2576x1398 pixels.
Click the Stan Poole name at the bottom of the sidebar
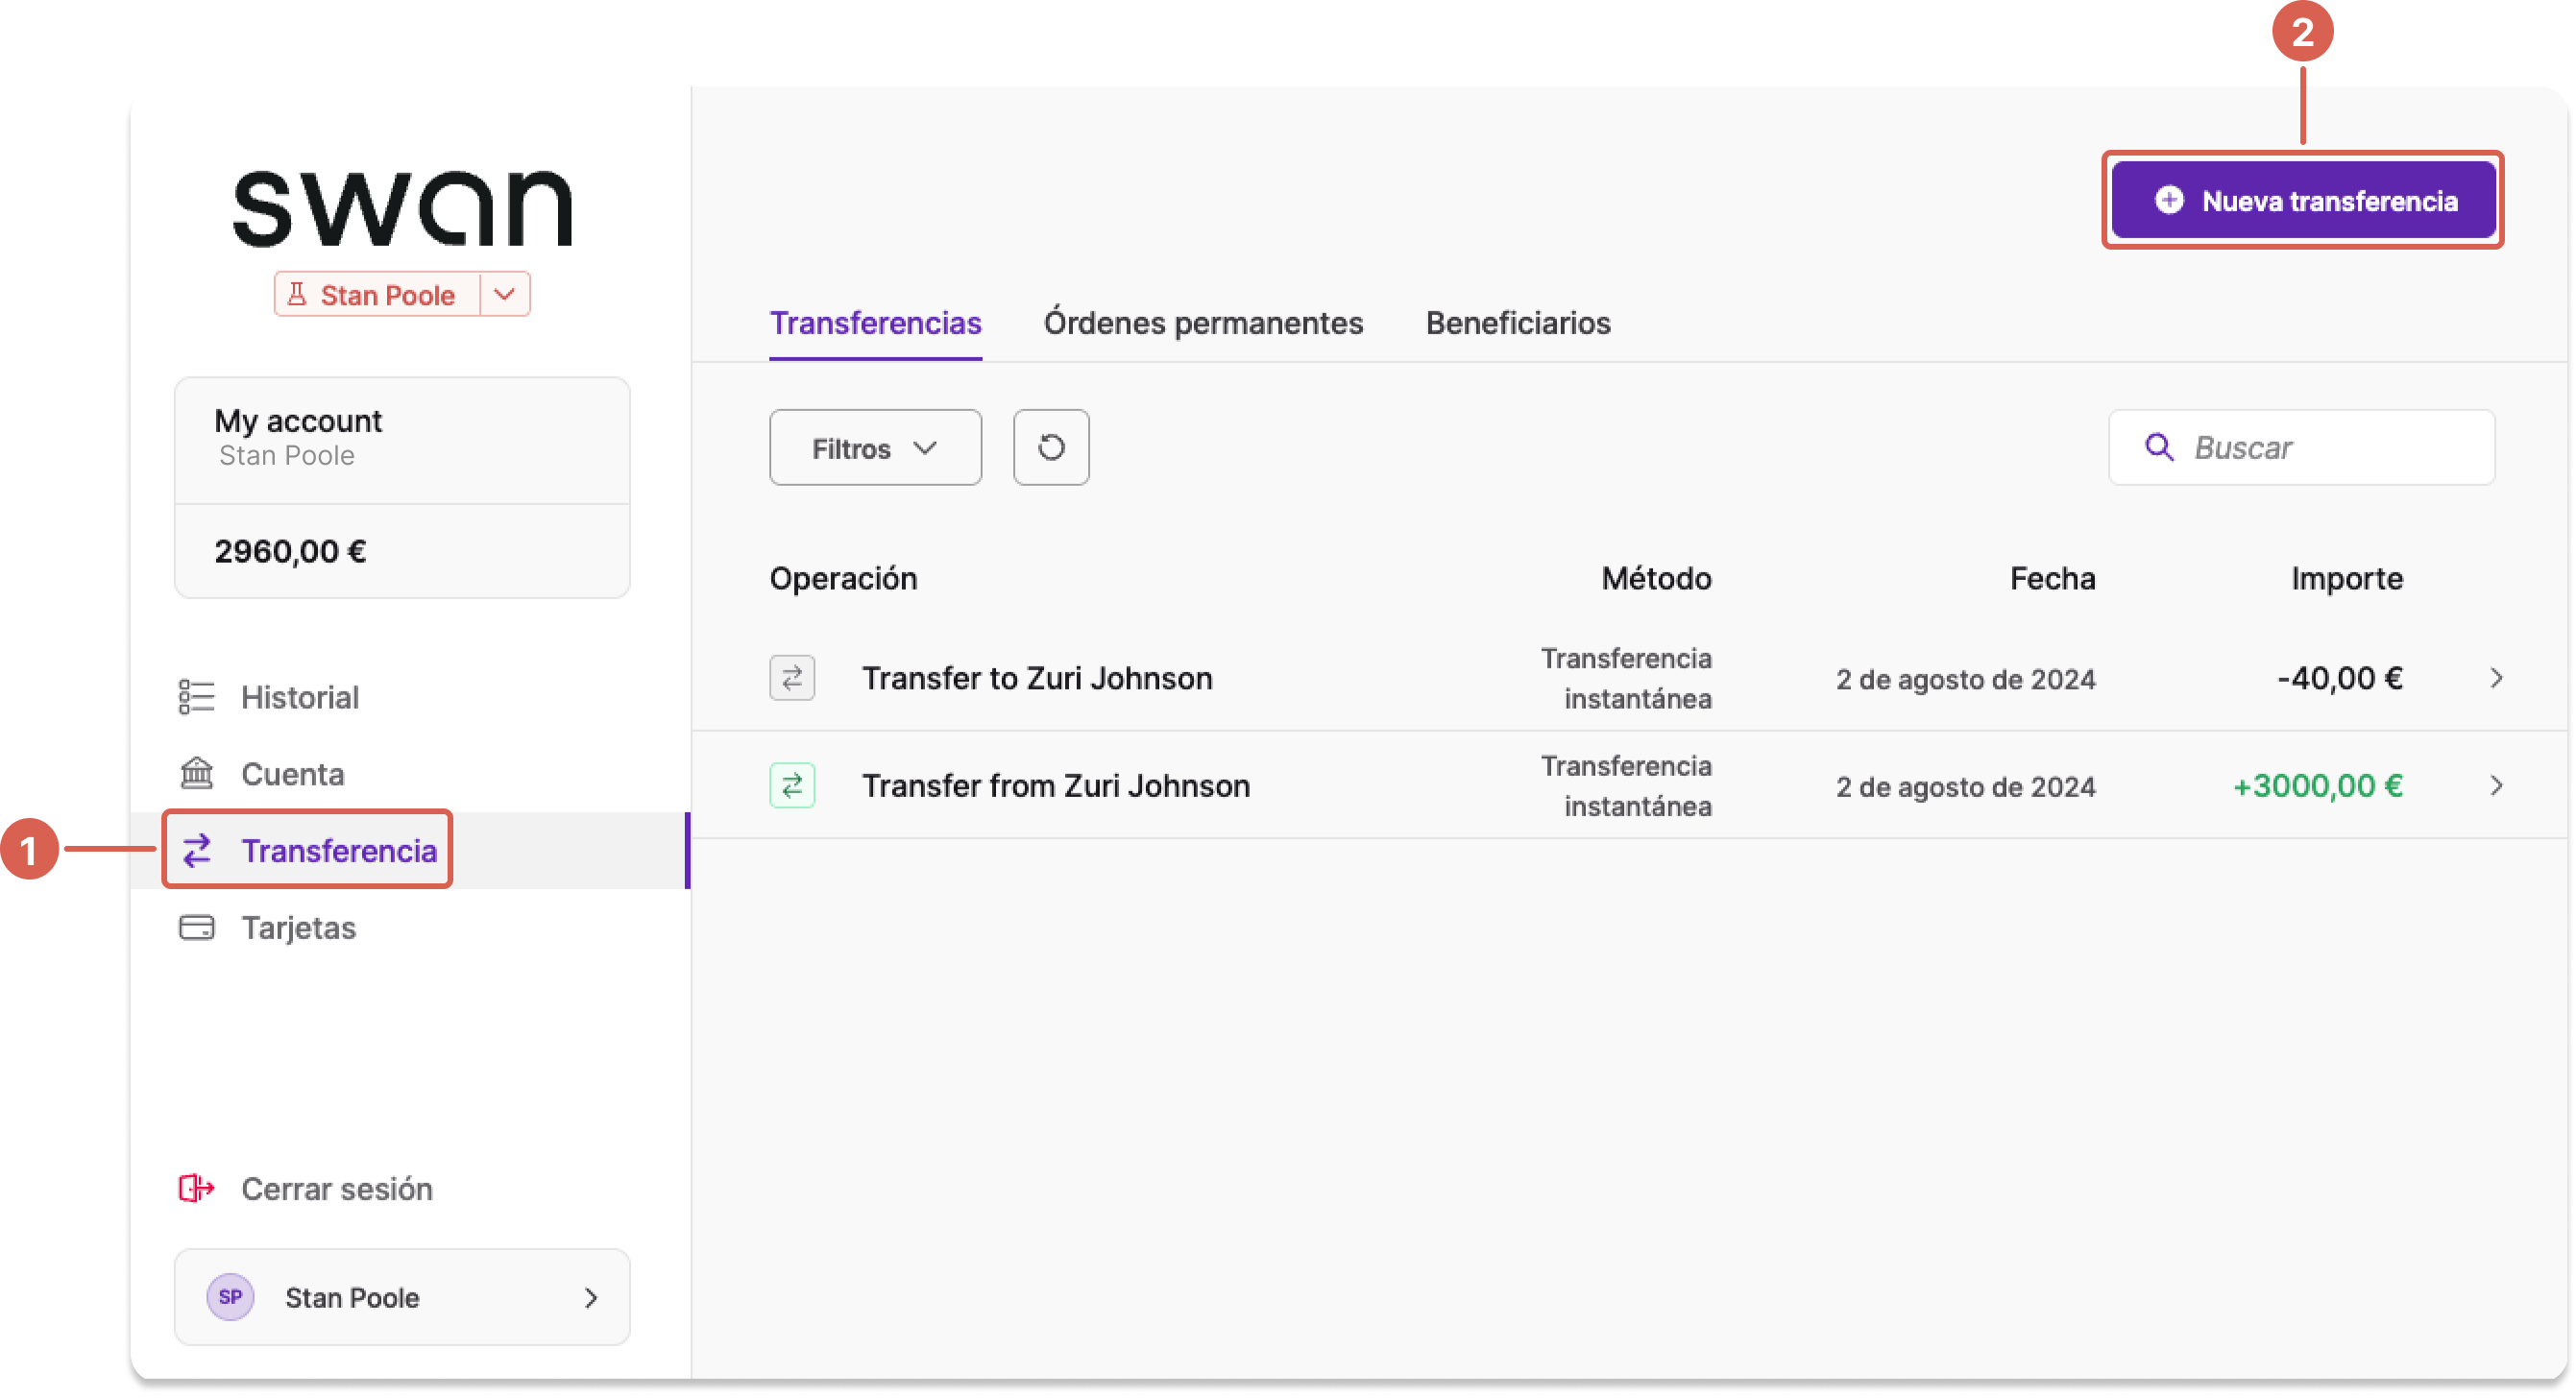352,1297
